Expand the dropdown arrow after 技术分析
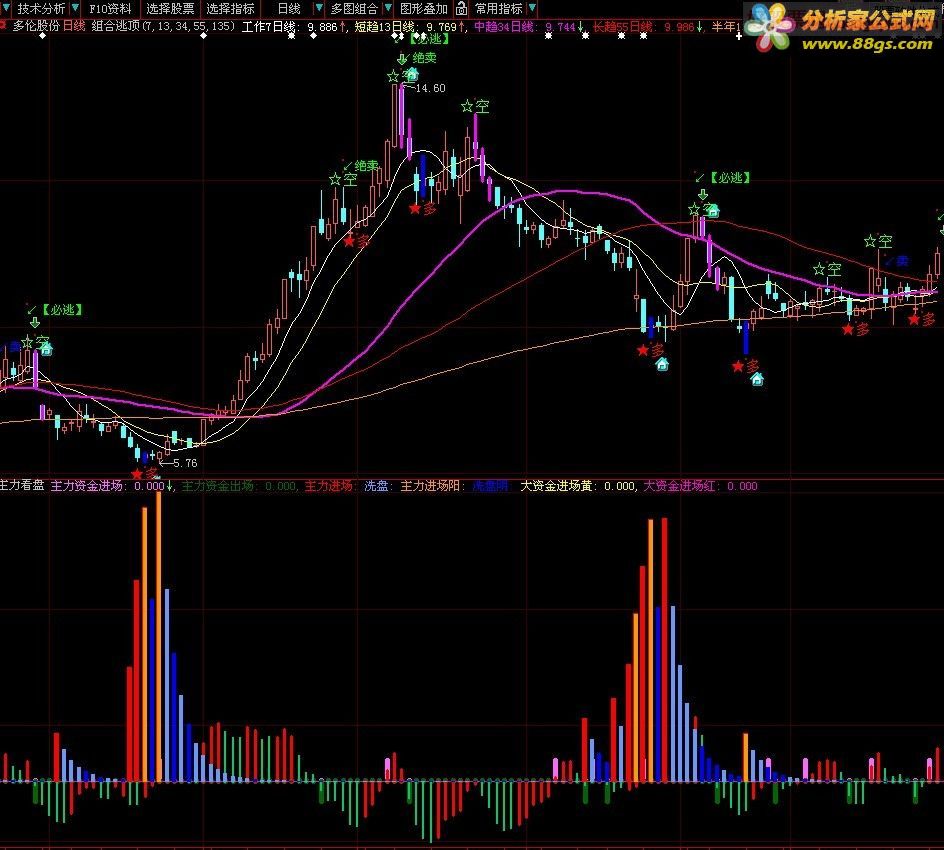The width and height of the screenshot is (944, 850). [x=75, y=8]
